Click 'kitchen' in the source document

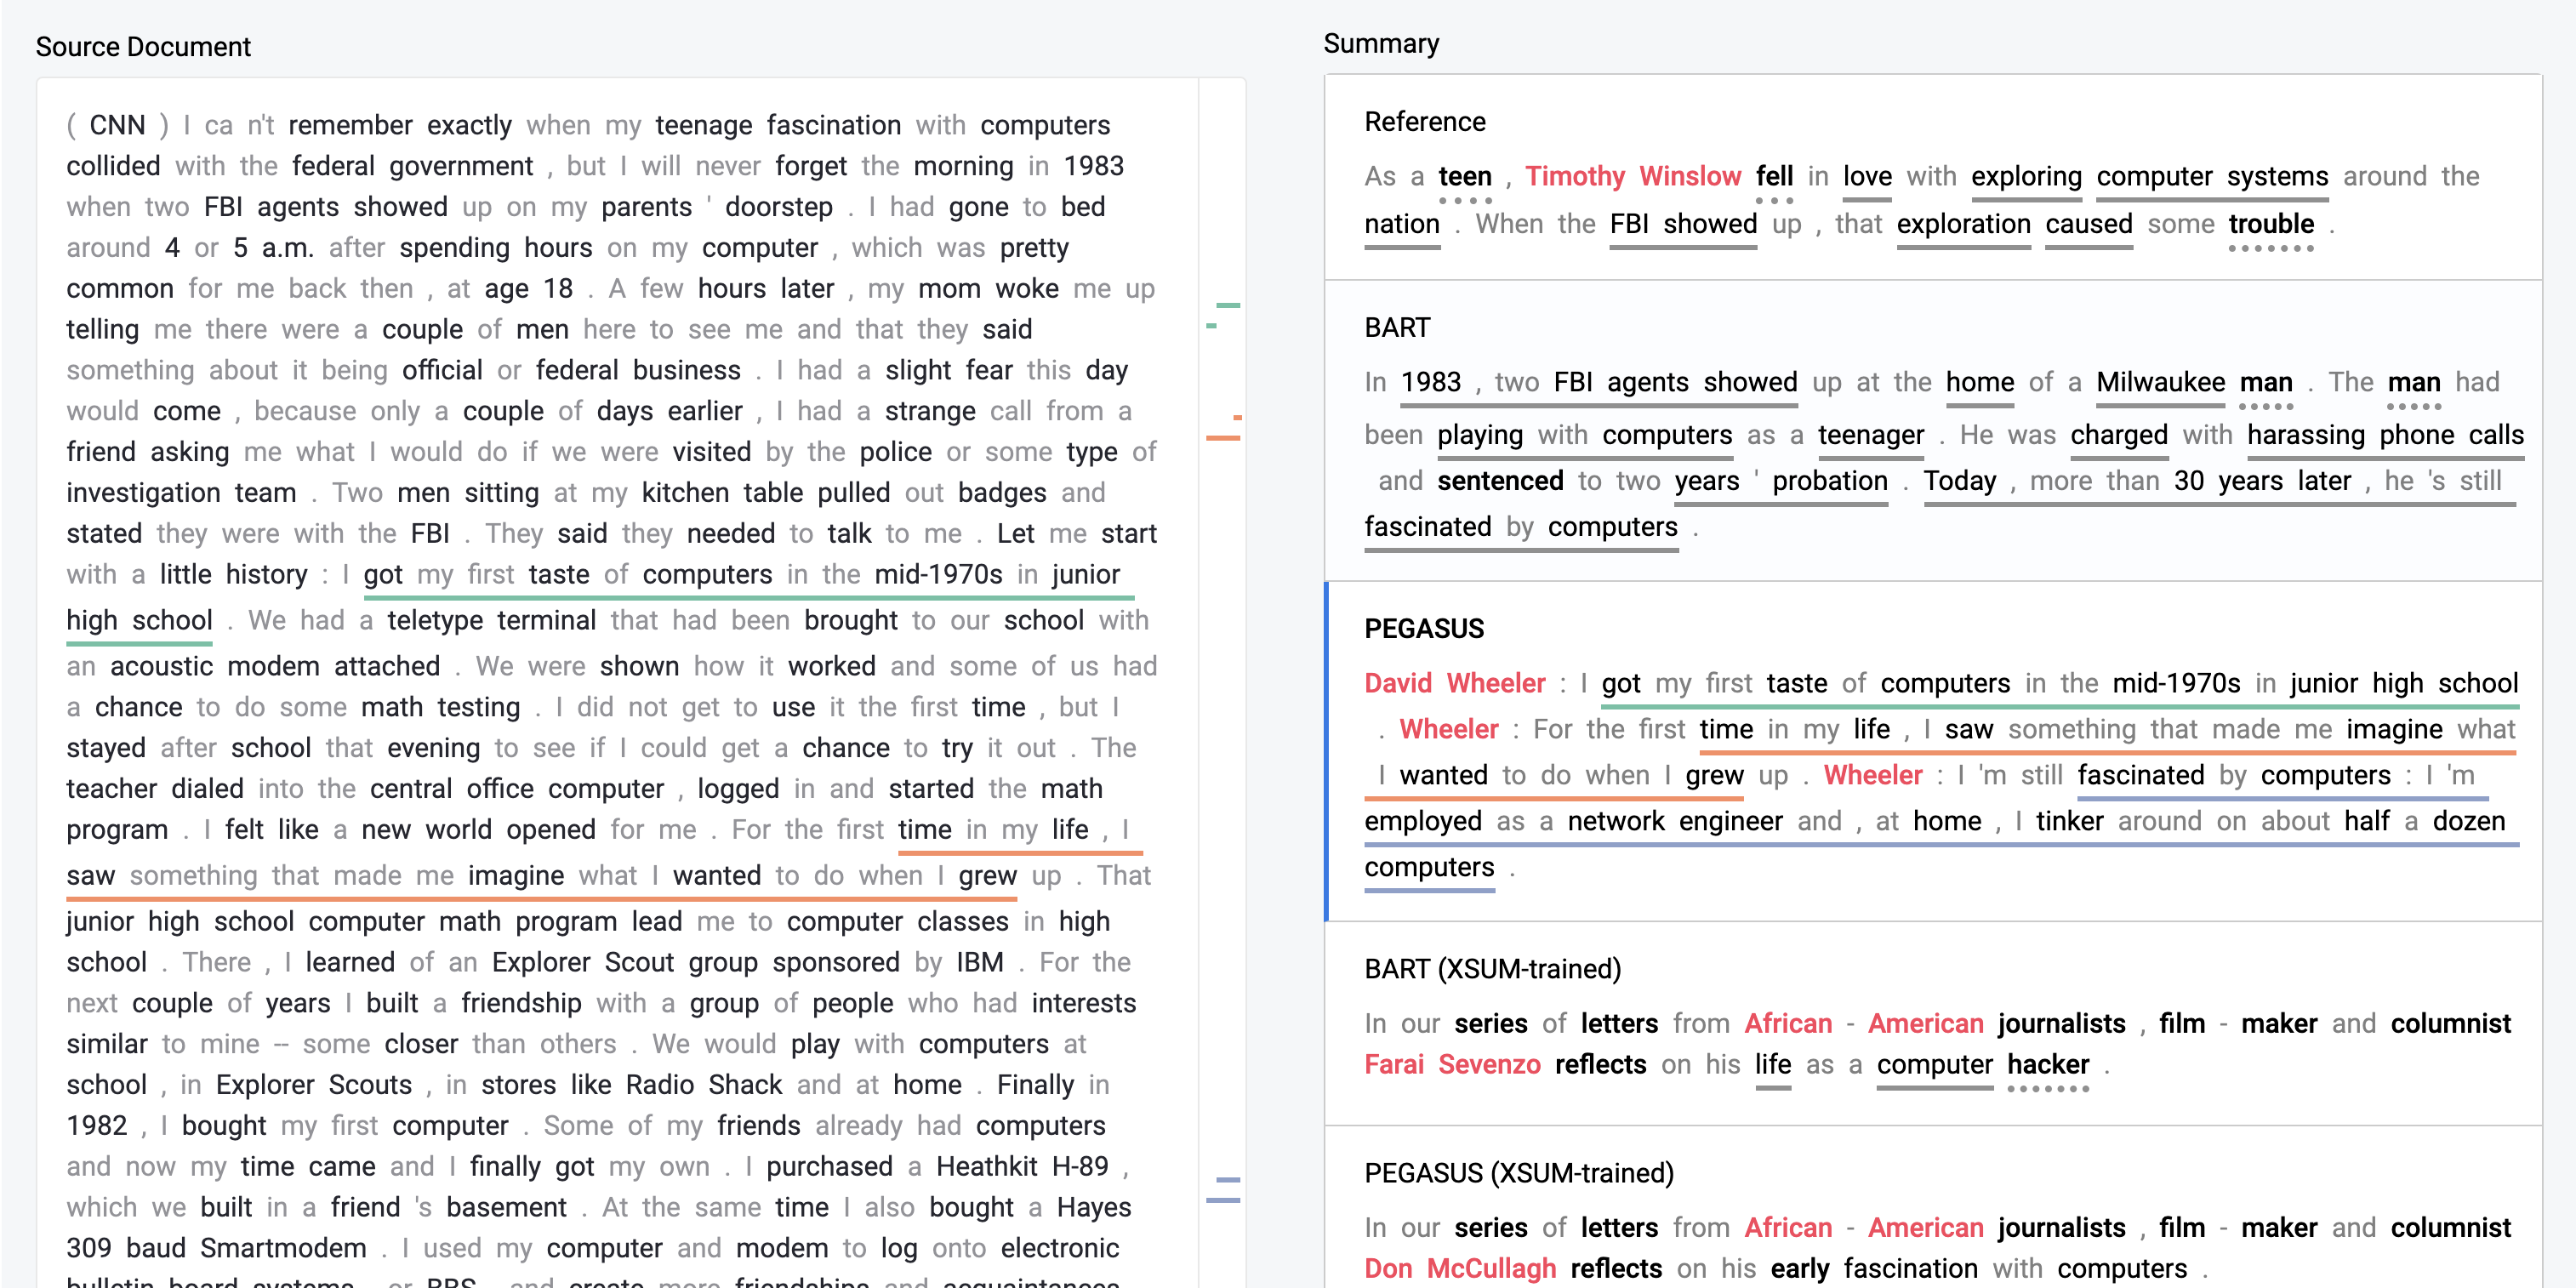684,493
